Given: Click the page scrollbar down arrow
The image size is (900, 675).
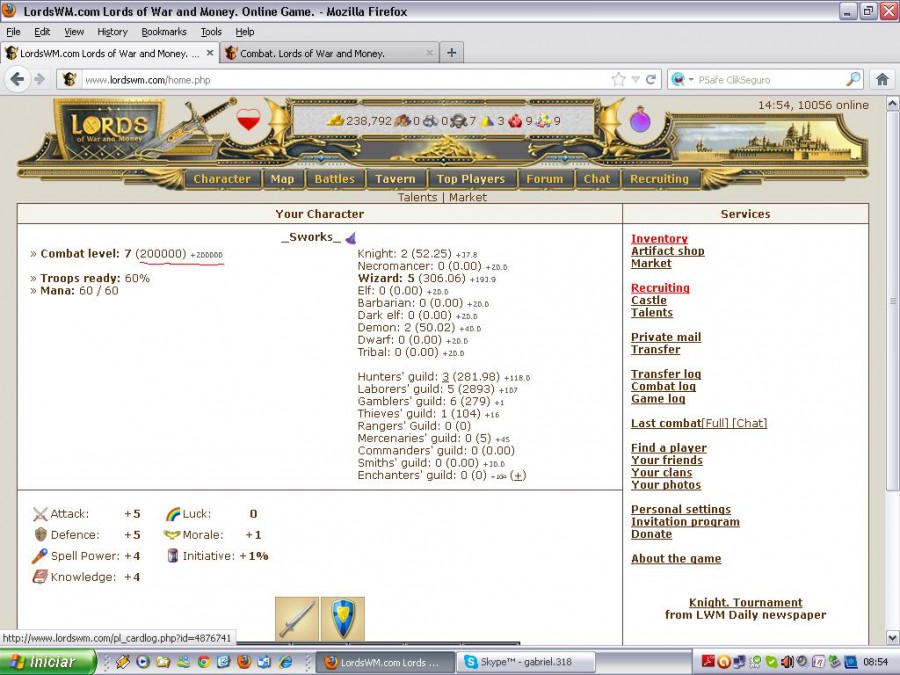Looking at the screenshot, I should point(893,637).
